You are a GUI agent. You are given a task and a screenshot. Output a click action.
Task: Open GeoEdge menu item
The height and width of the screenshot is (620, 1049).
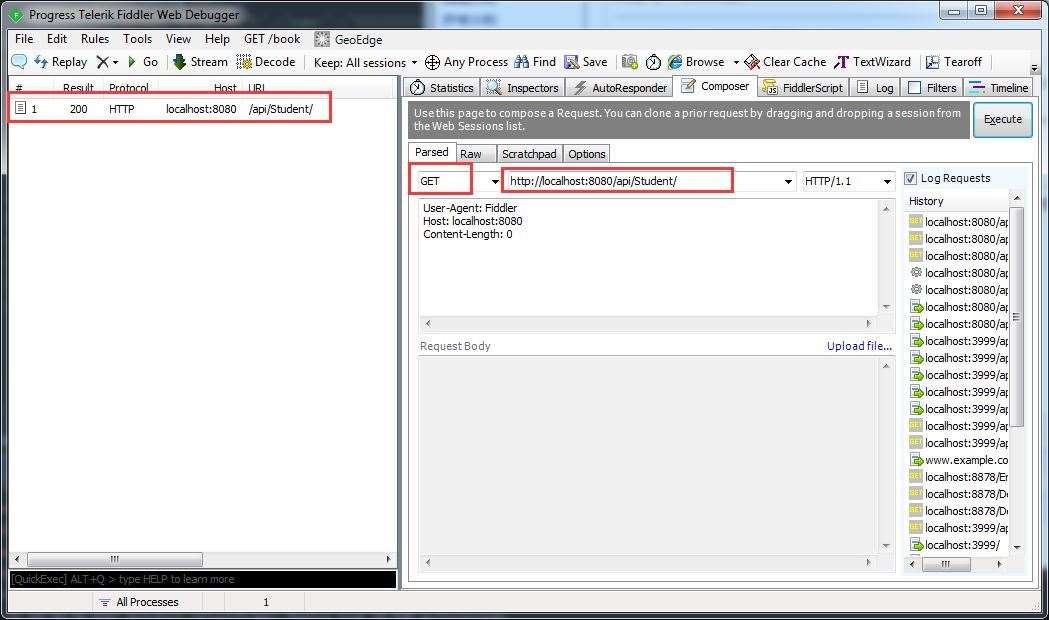[x=349, y=39]
